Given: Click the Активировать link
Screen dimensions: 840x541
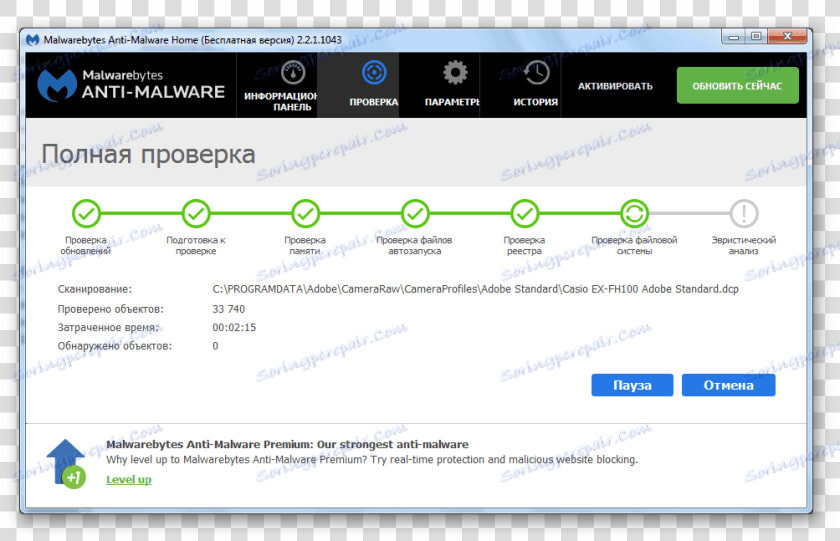Looking at the screenshot, I should [615, 86].
